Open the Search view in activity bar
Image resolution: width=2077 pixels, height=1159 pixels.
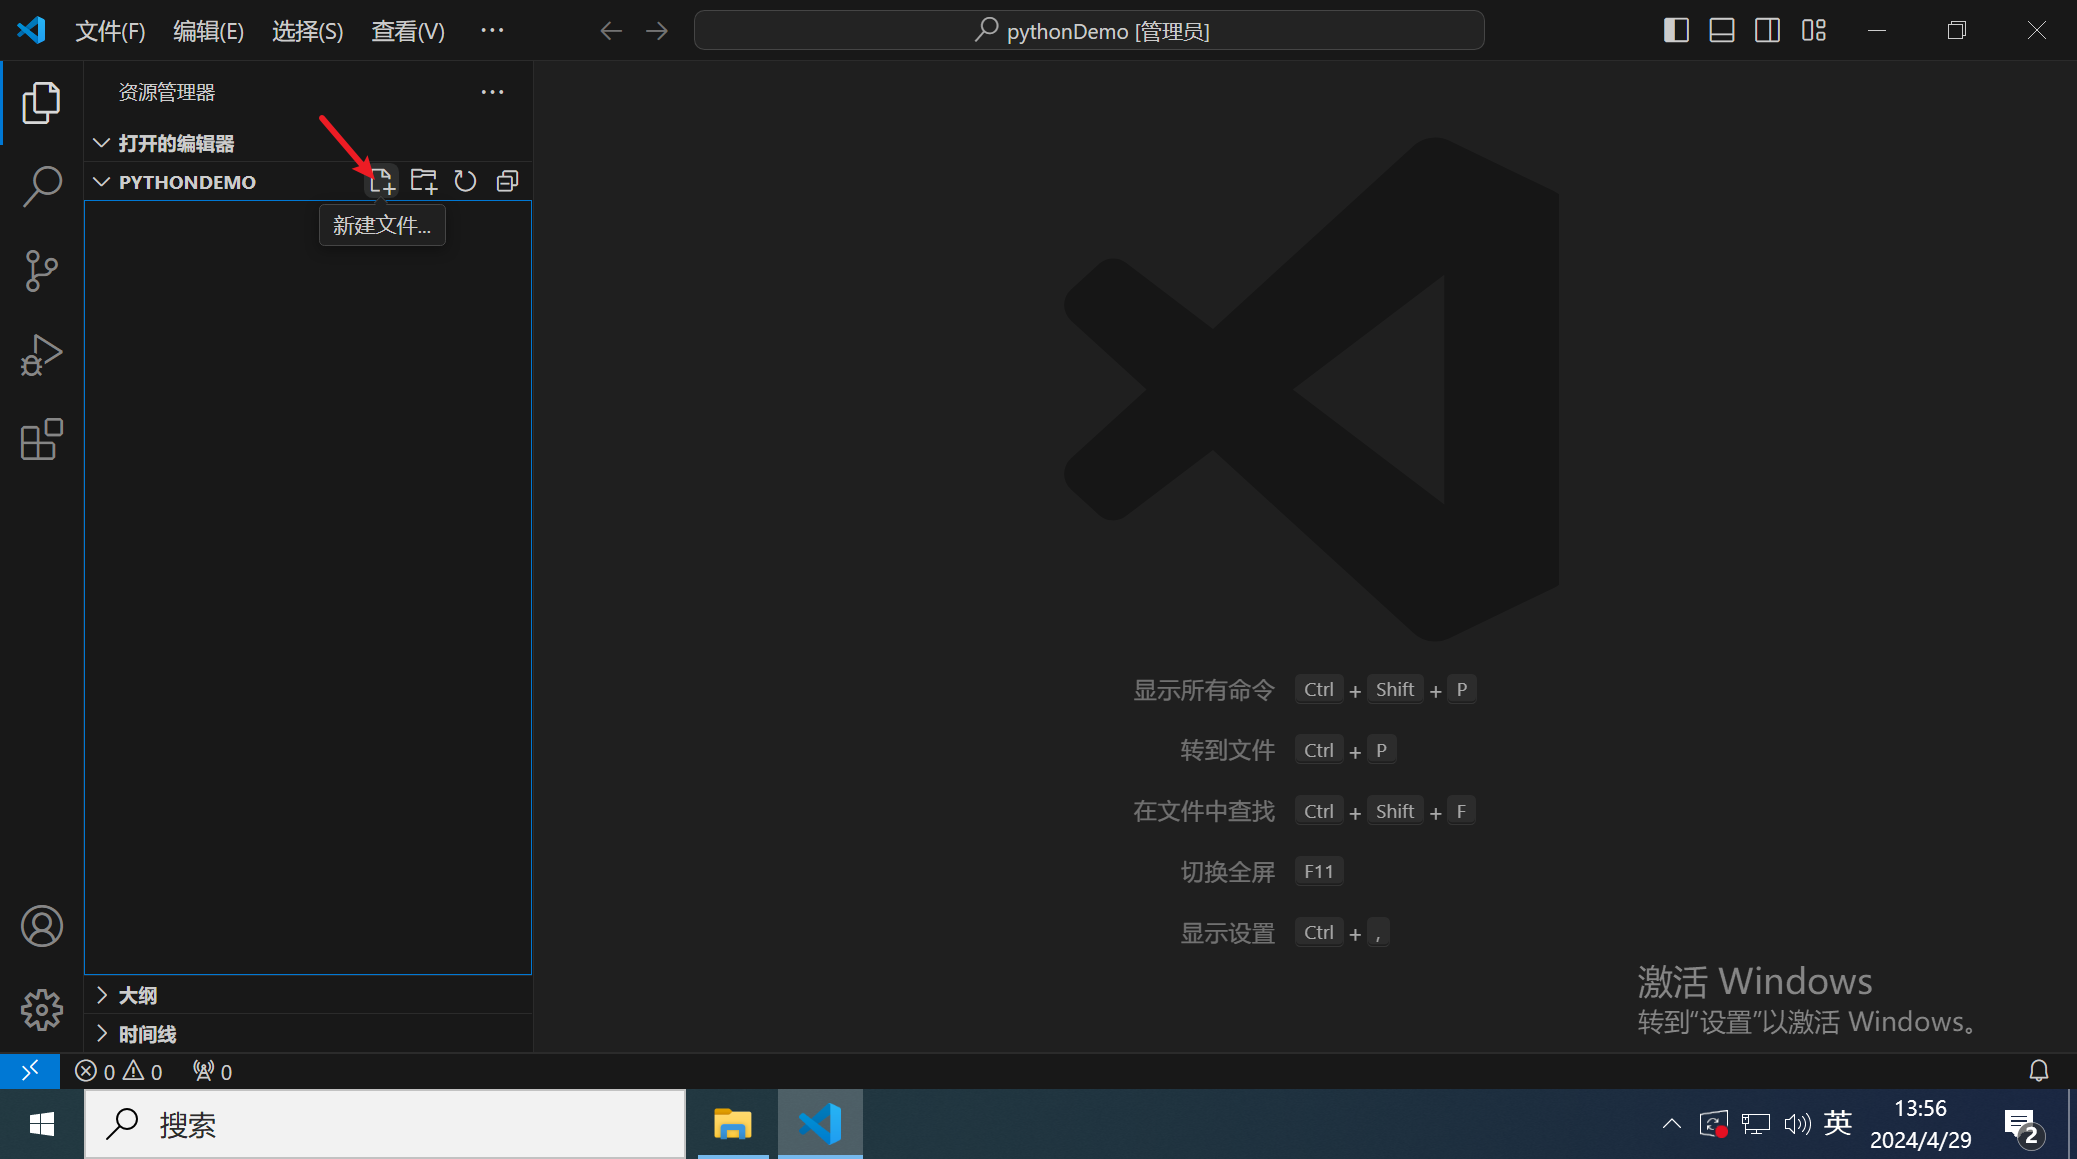(x=42, y=186)
